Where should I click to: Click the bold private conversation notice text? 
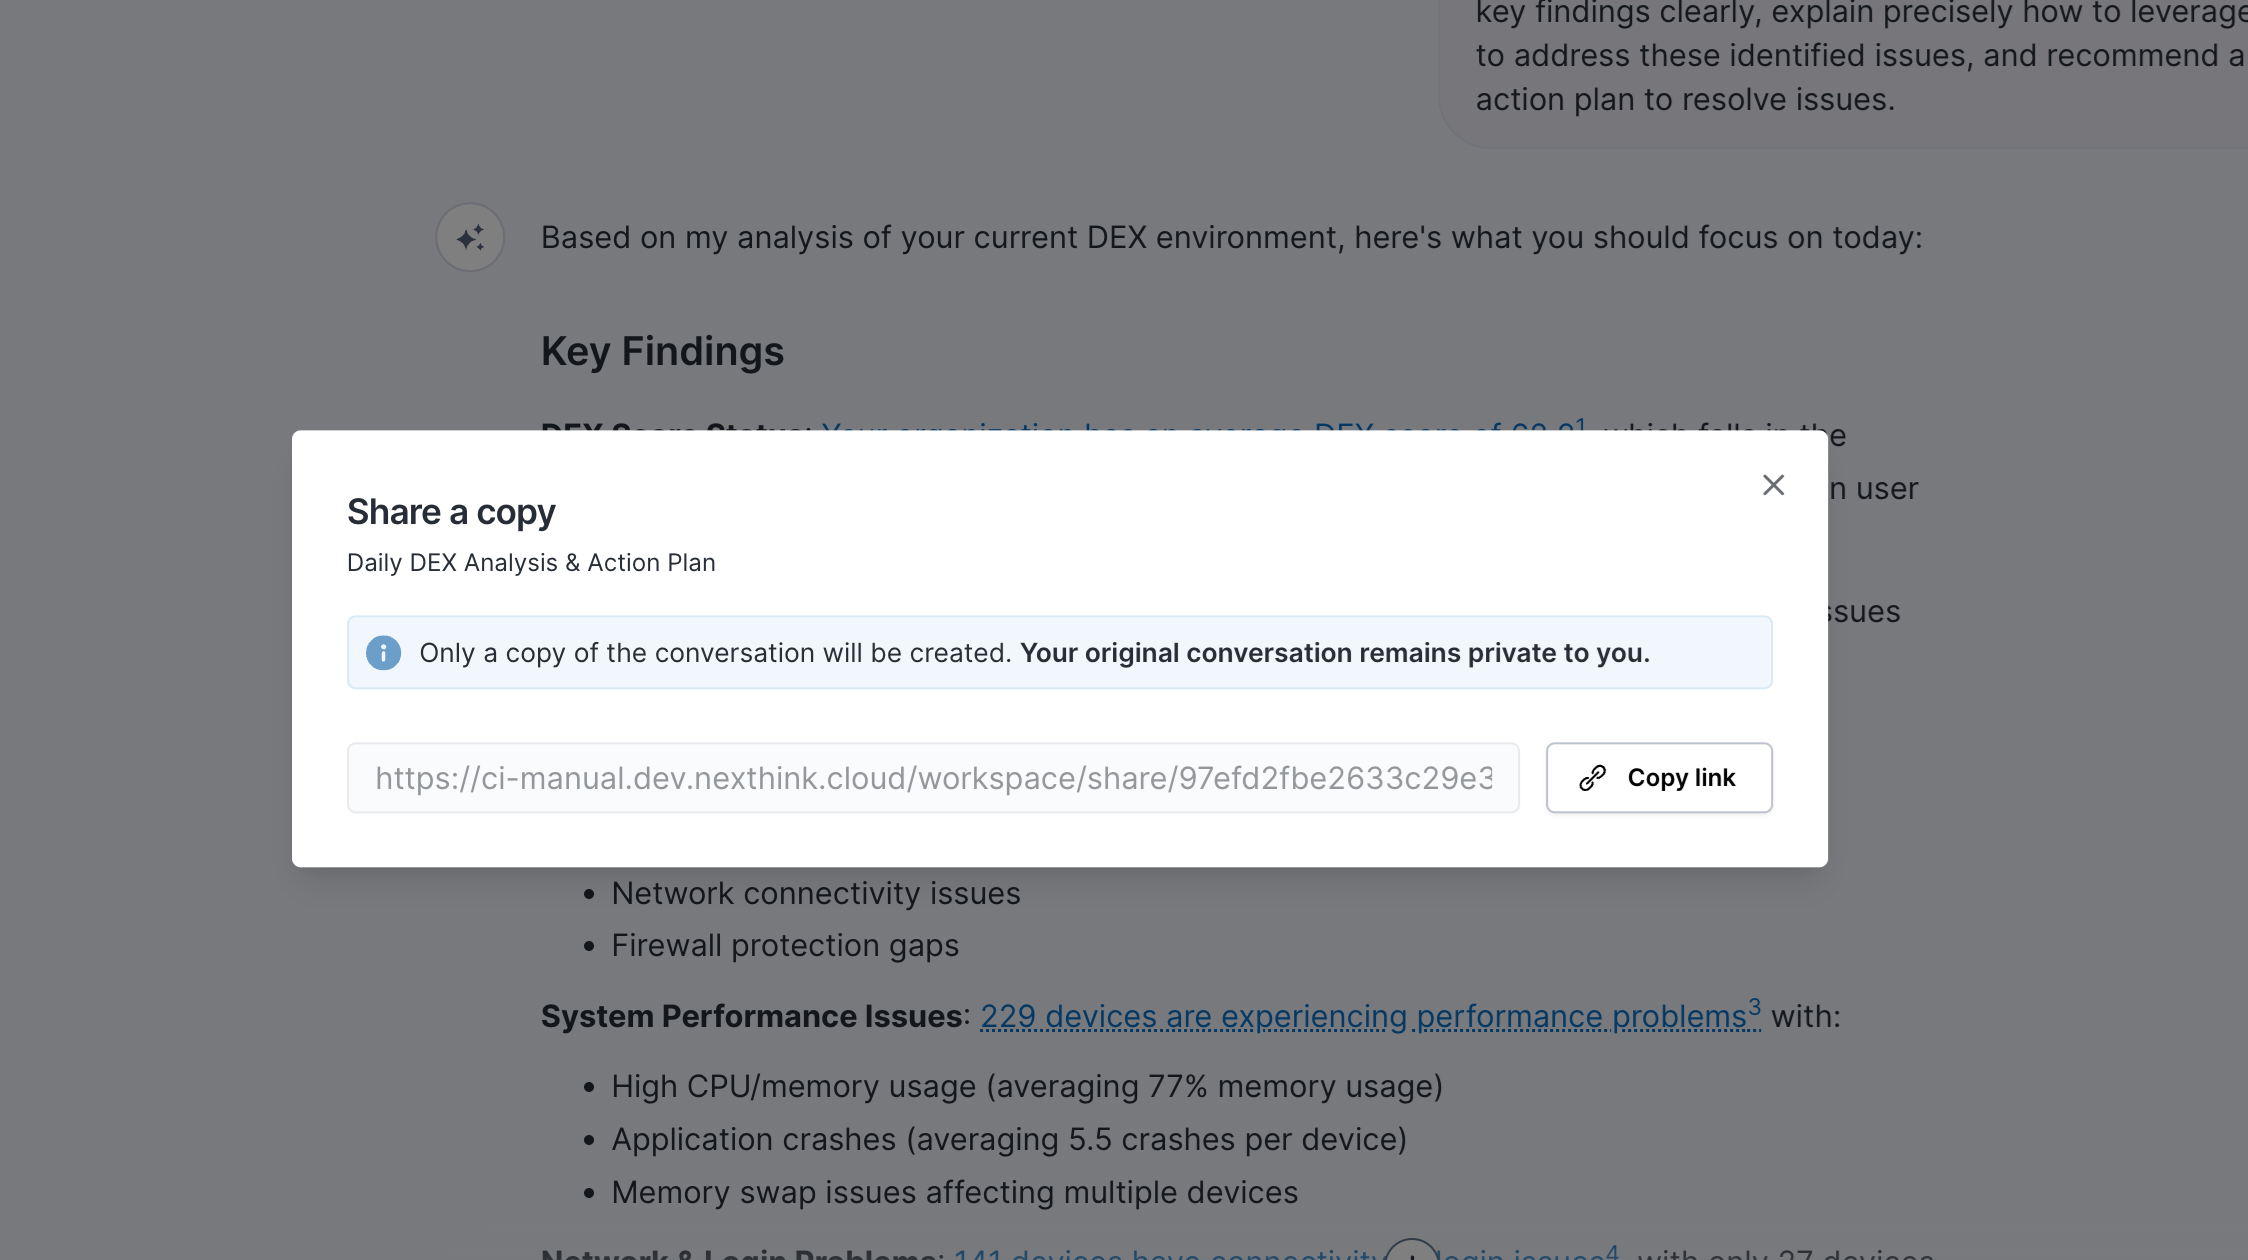click(x=1334, y=653)
